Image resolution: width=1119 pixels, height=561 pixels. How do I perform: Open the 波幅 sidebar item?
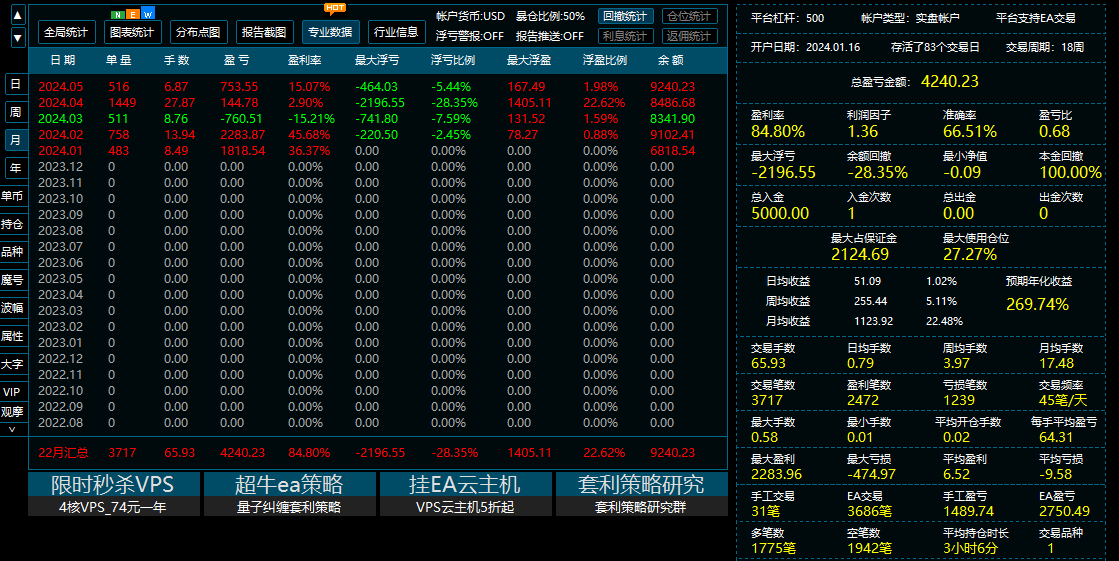click(x=12, y=308)
